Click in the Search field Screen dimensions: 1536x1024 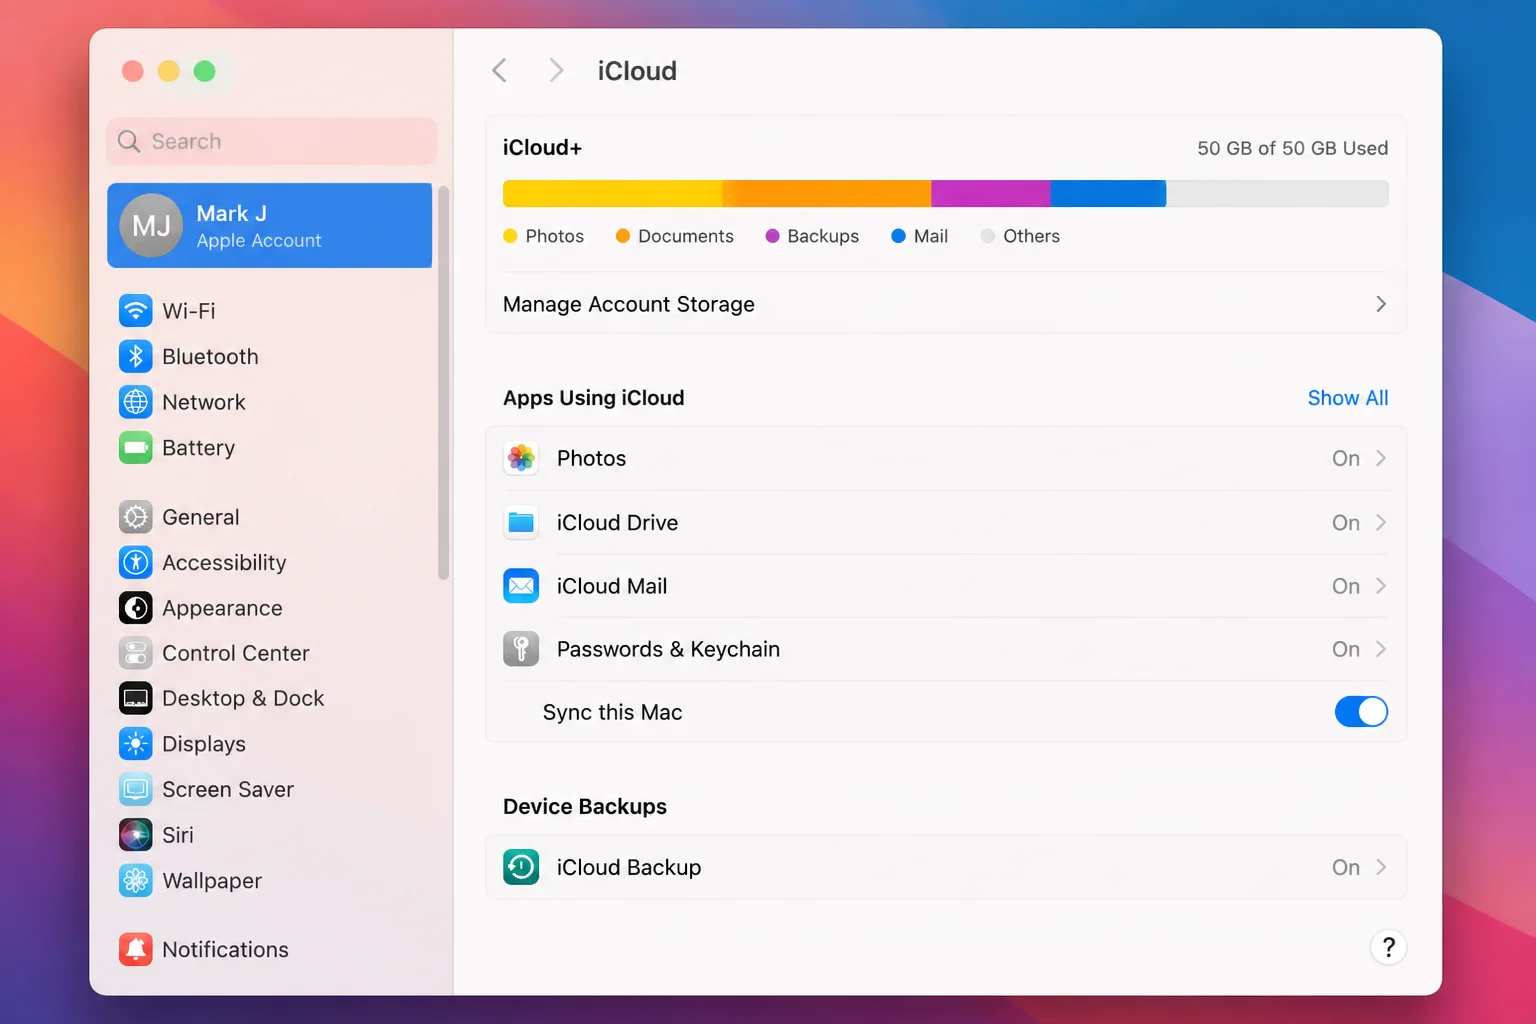[272, 141]
